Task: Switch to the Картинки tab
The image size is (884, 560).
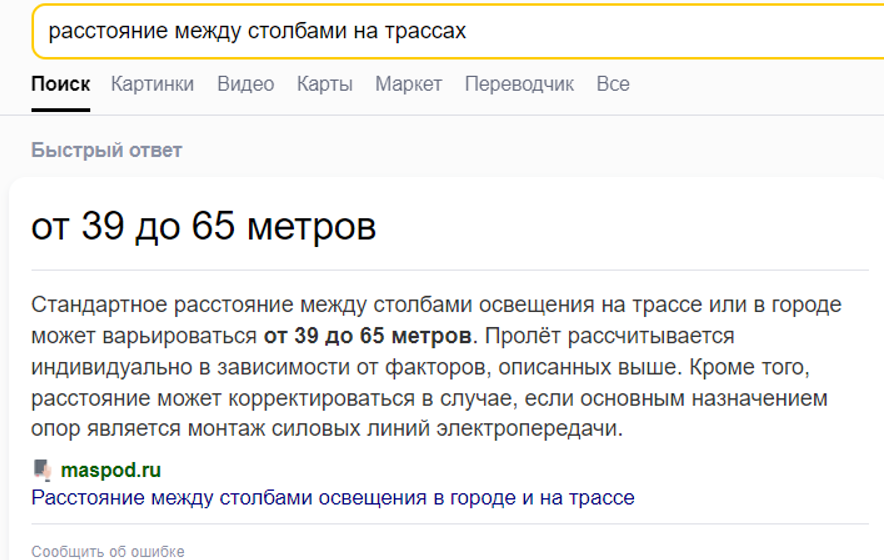Action: 152,84
